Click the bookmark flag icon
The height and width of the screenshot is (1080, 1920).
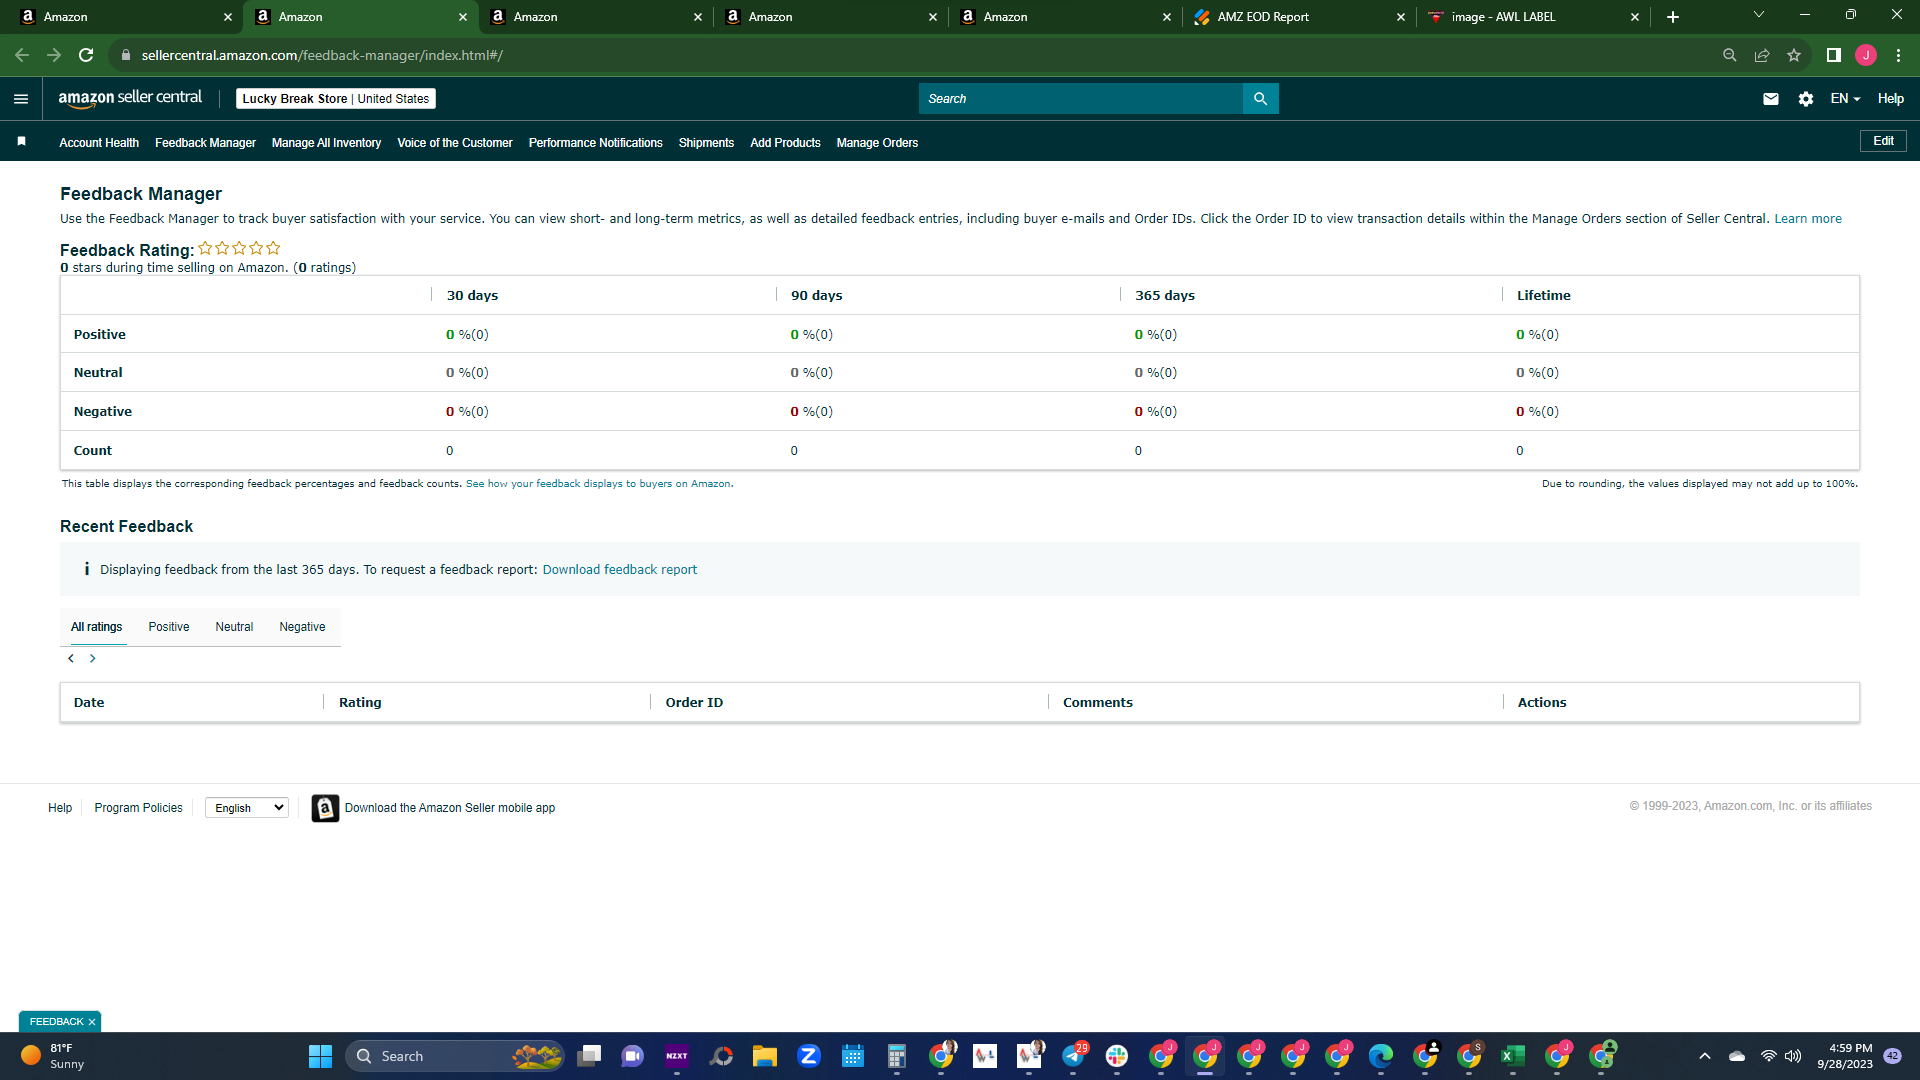pyautogui.click(x=21, y=142)
